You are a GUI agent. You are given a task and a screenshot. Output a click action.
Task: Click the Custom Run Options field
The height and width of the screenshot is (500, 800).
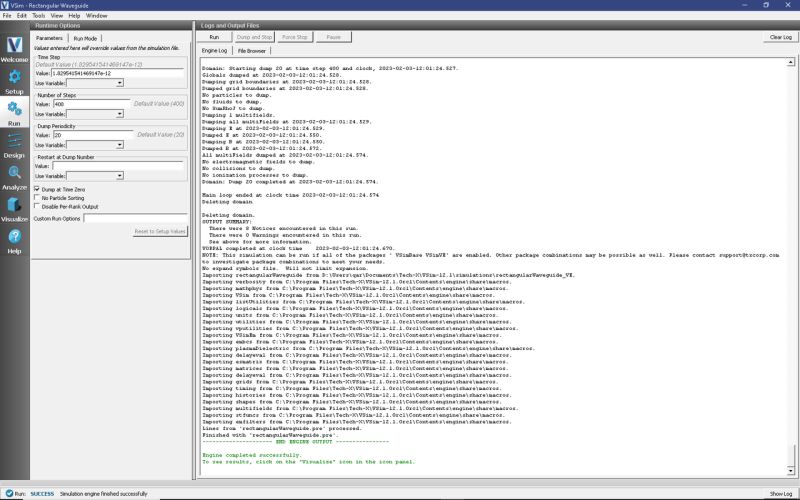135,218
